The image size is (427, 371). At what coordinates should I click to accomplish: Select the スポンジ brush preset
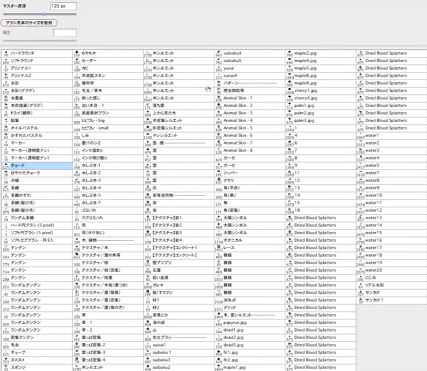(x=37, y=367)
